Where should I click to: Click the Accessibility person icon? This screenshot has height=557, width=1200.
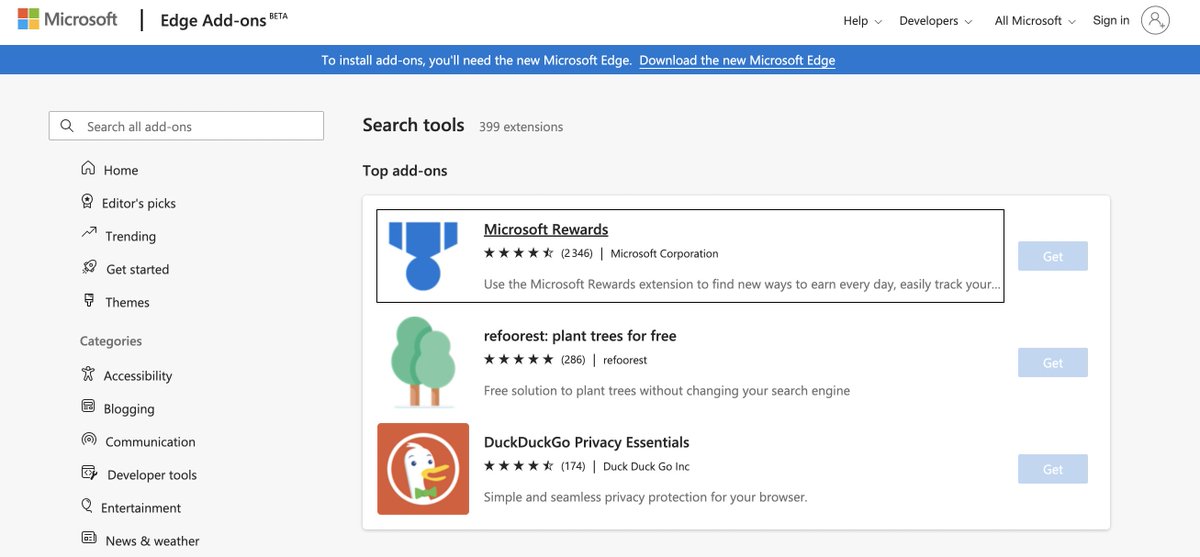(x=88, y=374)
